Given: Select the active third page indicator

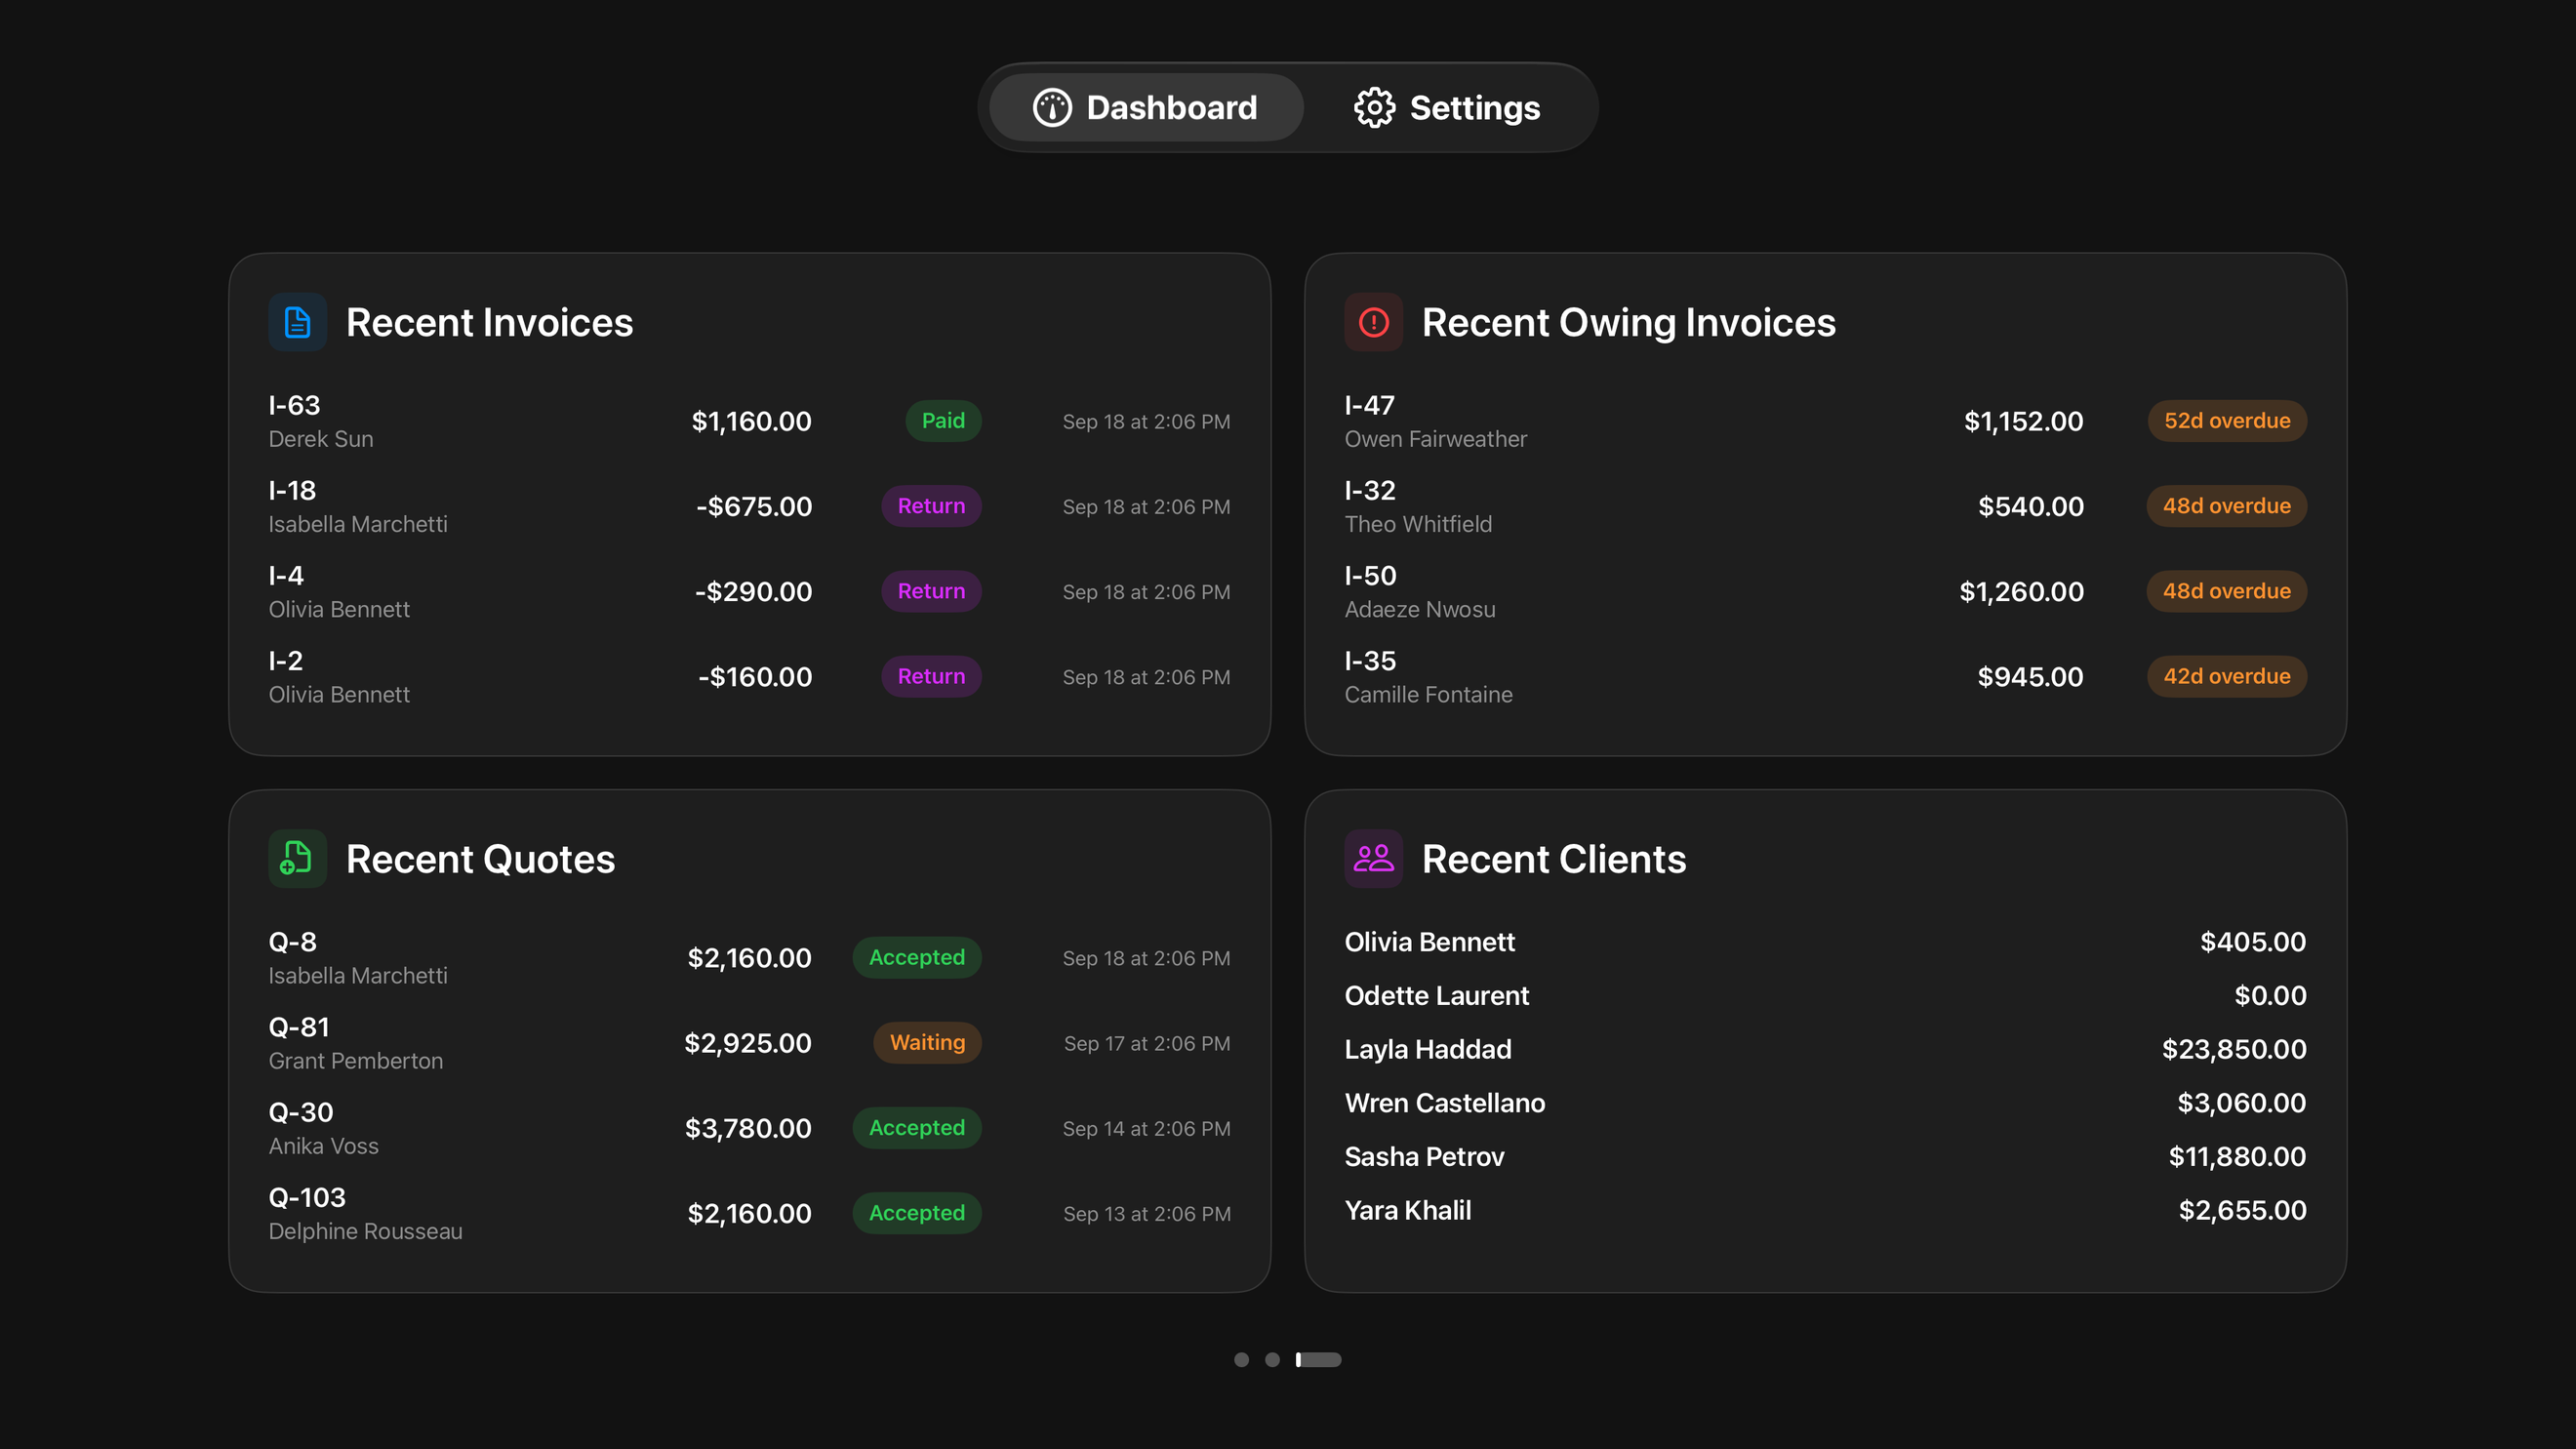Looking at the screenshot, I should click(1318, 1359).
